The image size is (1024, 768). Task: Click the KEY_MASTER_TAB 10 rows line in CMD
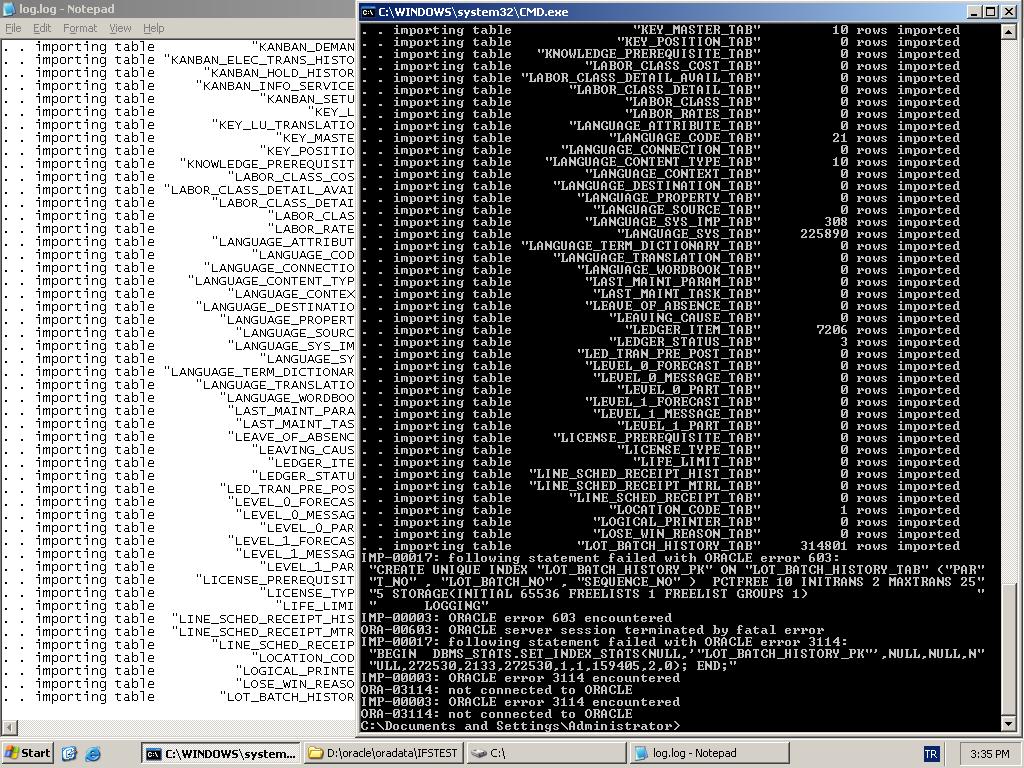661,30
